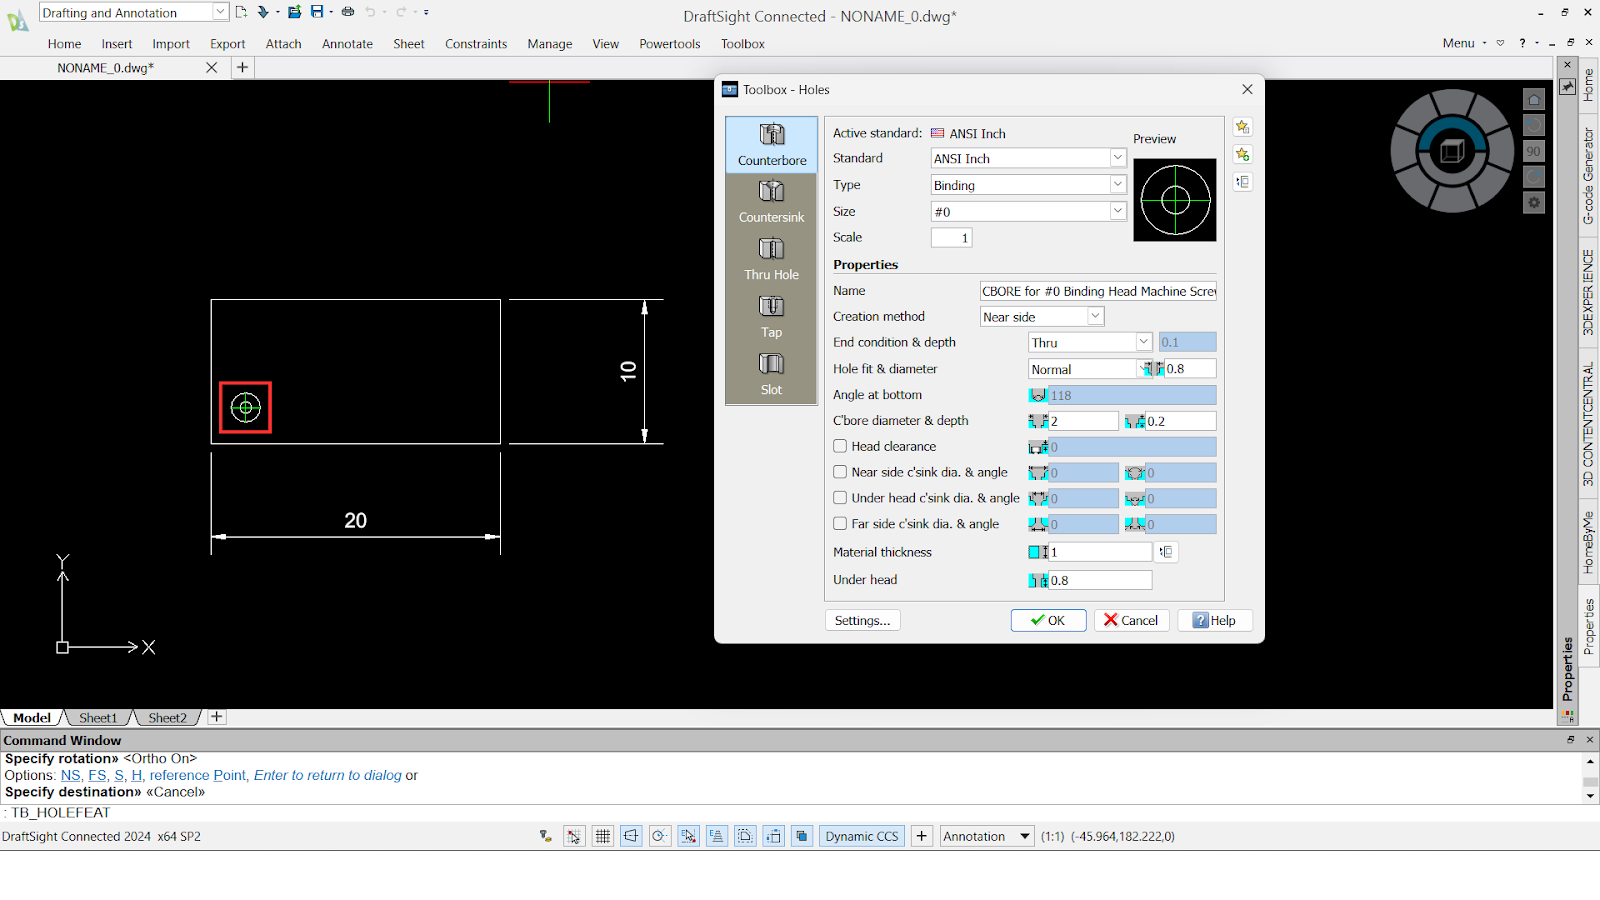Toggle the entity snap (ESnap) status icon
This screenshot has height=900, width=1600.
pyautogui.click(x=688, y=836)
